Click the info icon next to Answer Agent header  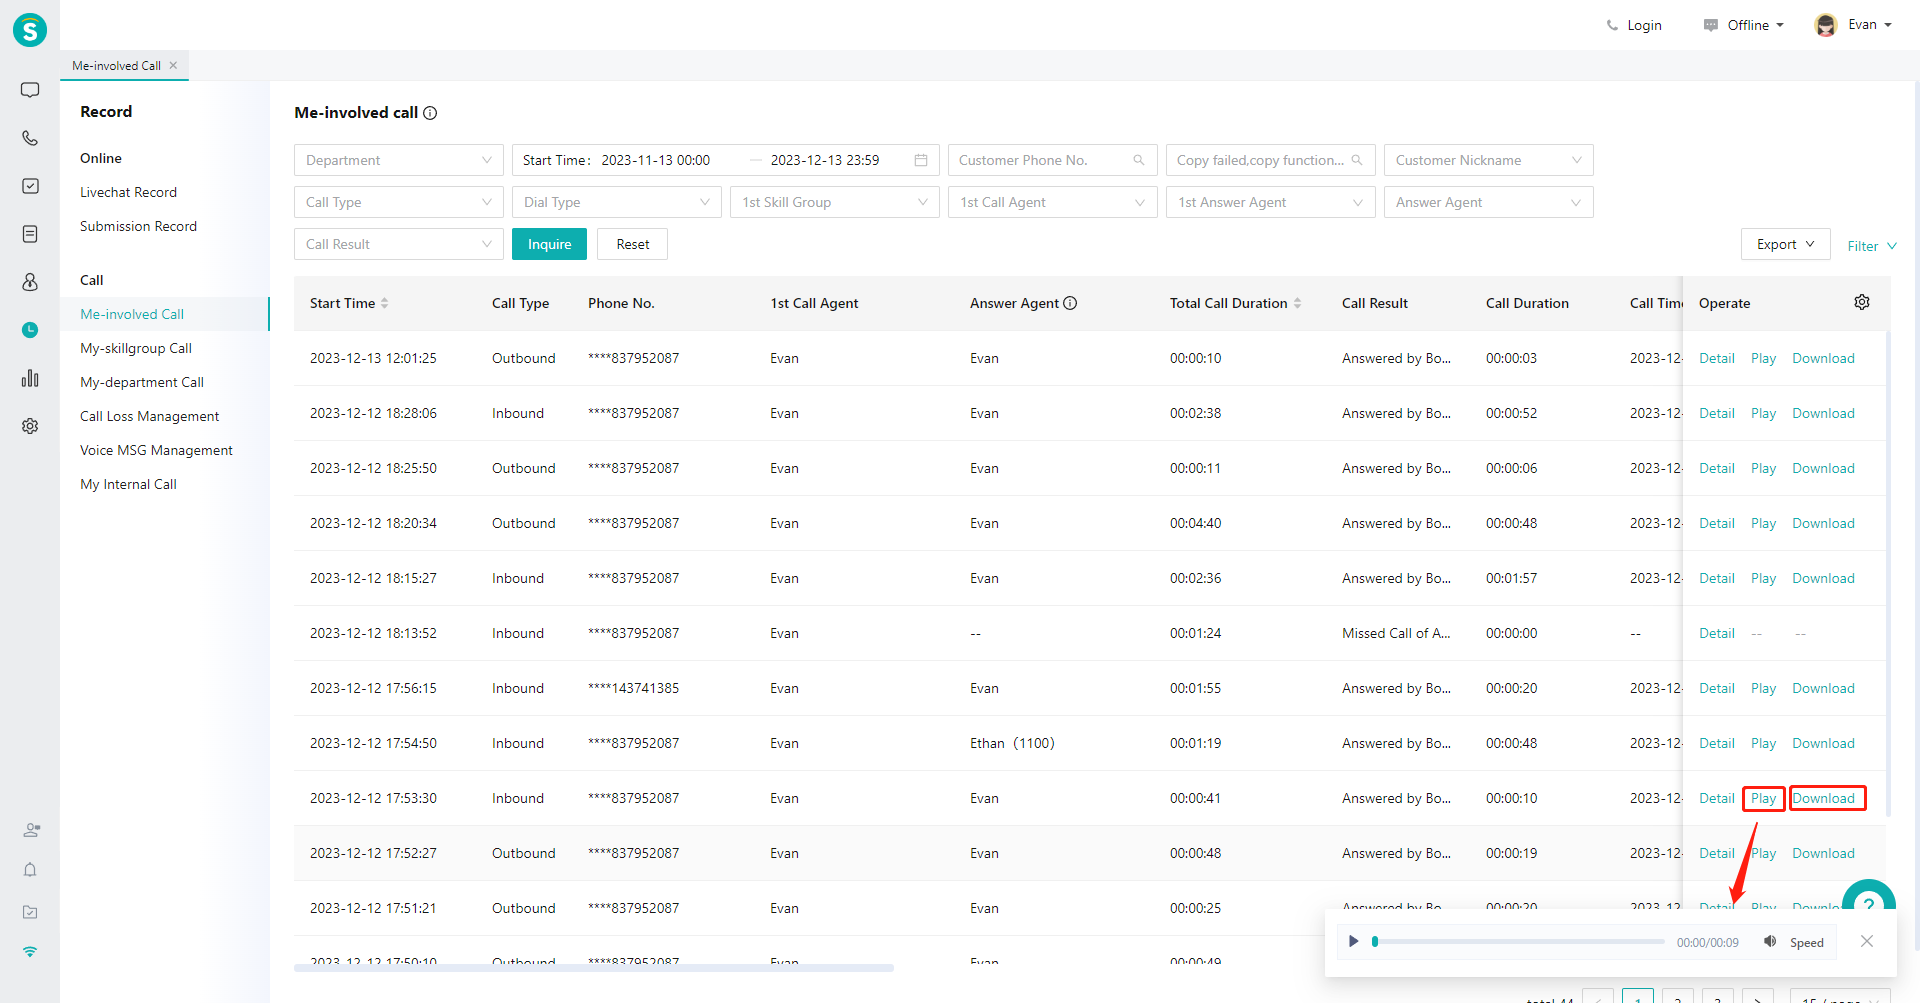point(1070,303)
